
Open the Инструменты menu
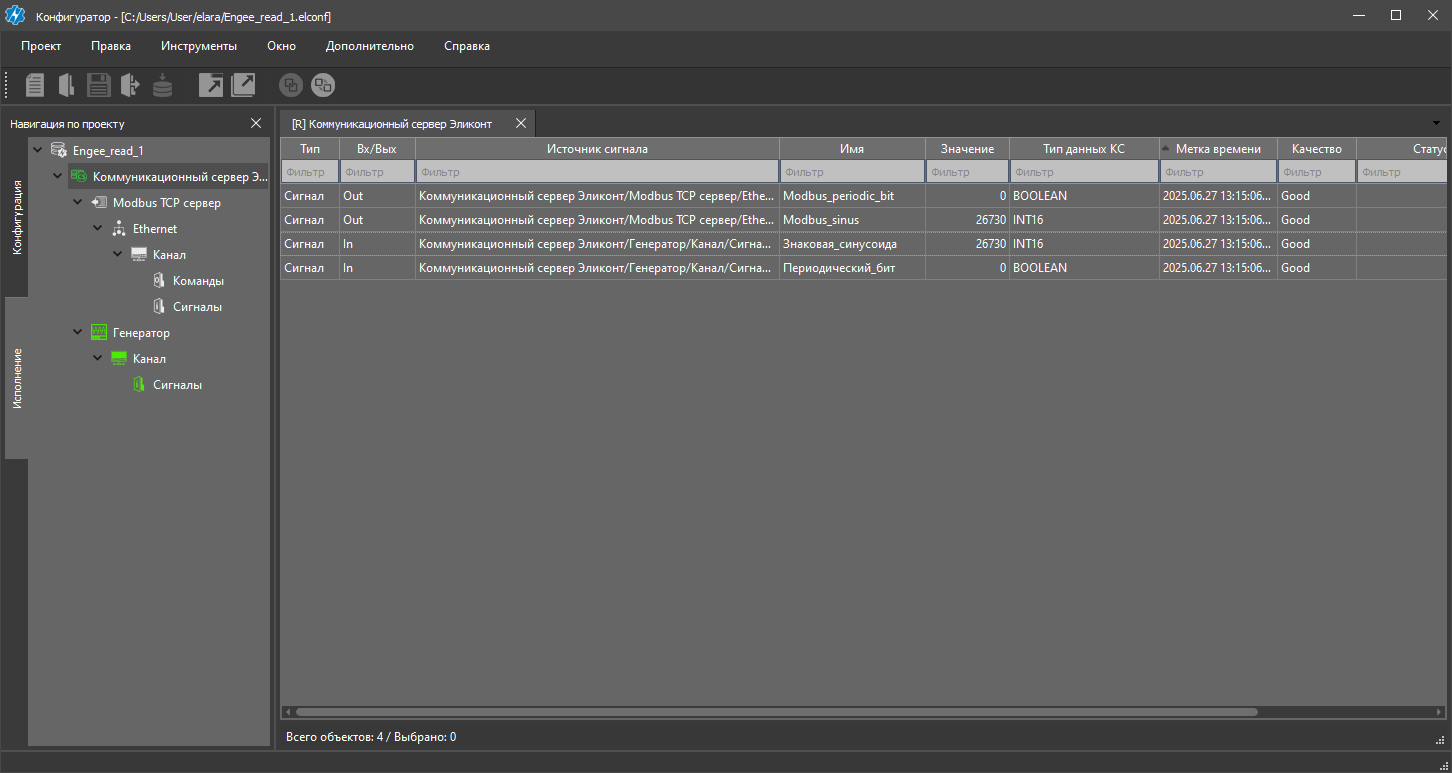pos(198,46)
